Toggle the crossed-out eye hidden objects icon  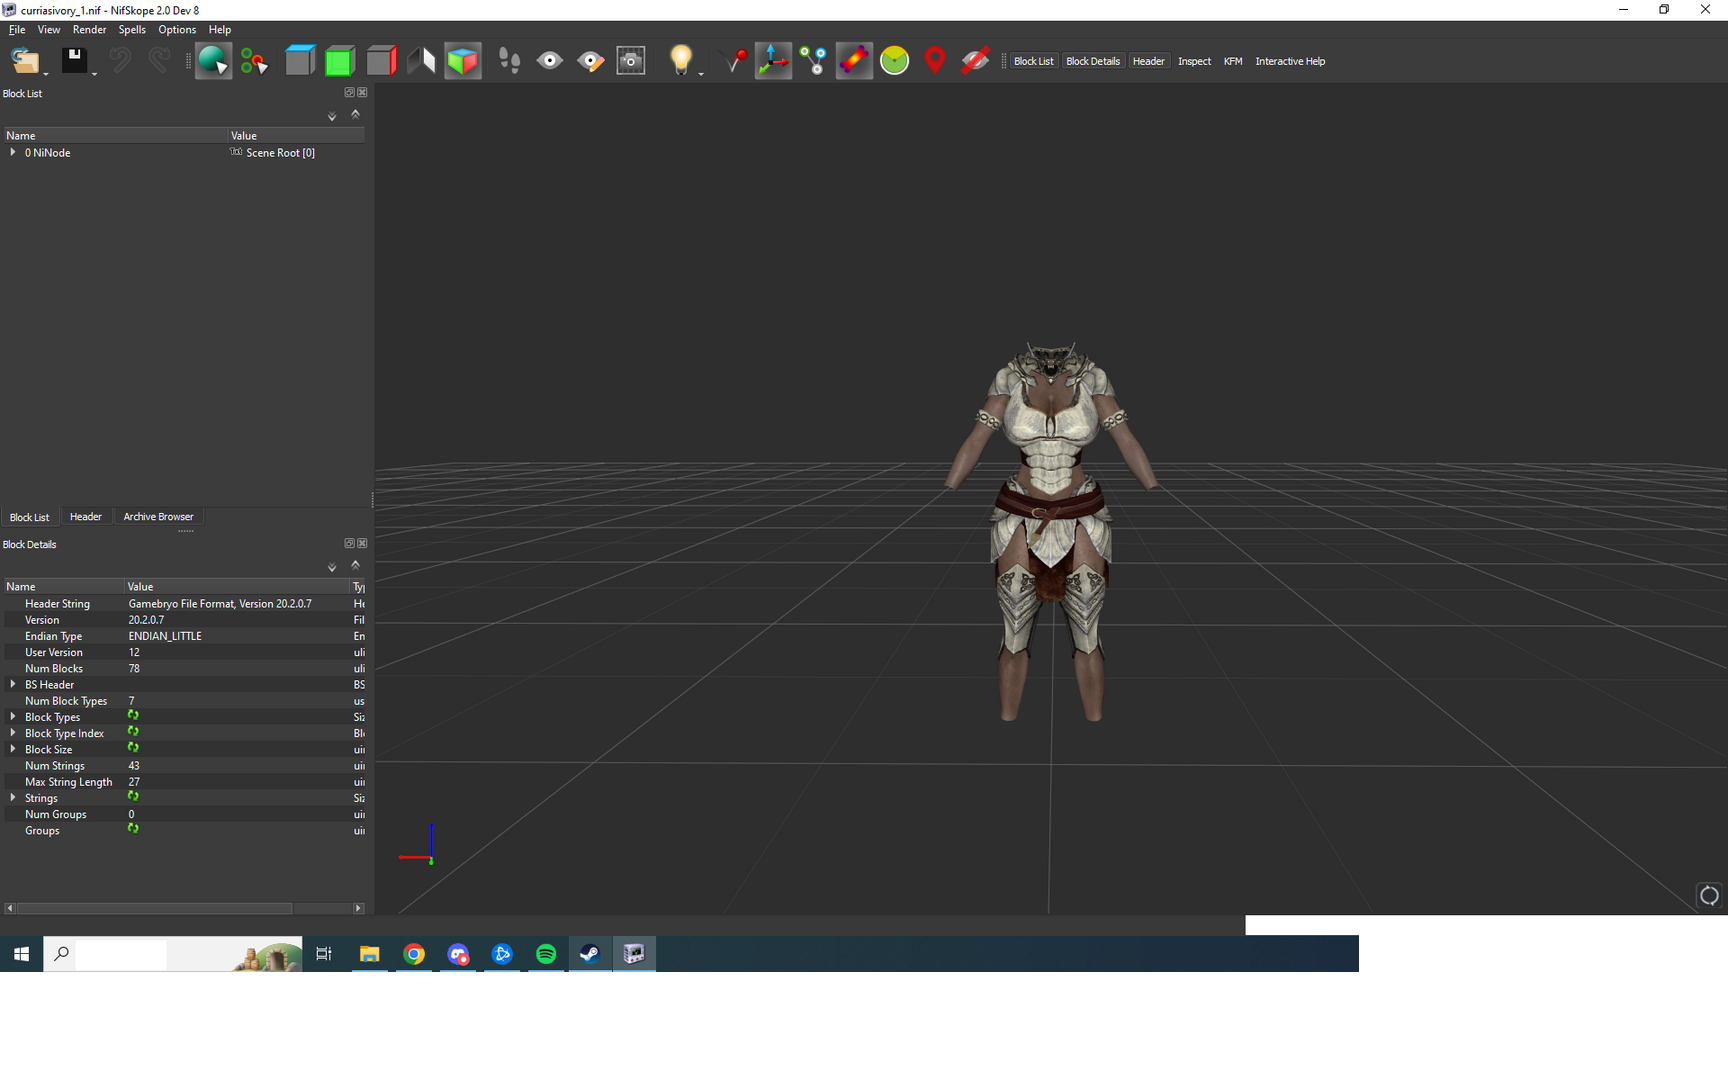[x=975, y=61]
